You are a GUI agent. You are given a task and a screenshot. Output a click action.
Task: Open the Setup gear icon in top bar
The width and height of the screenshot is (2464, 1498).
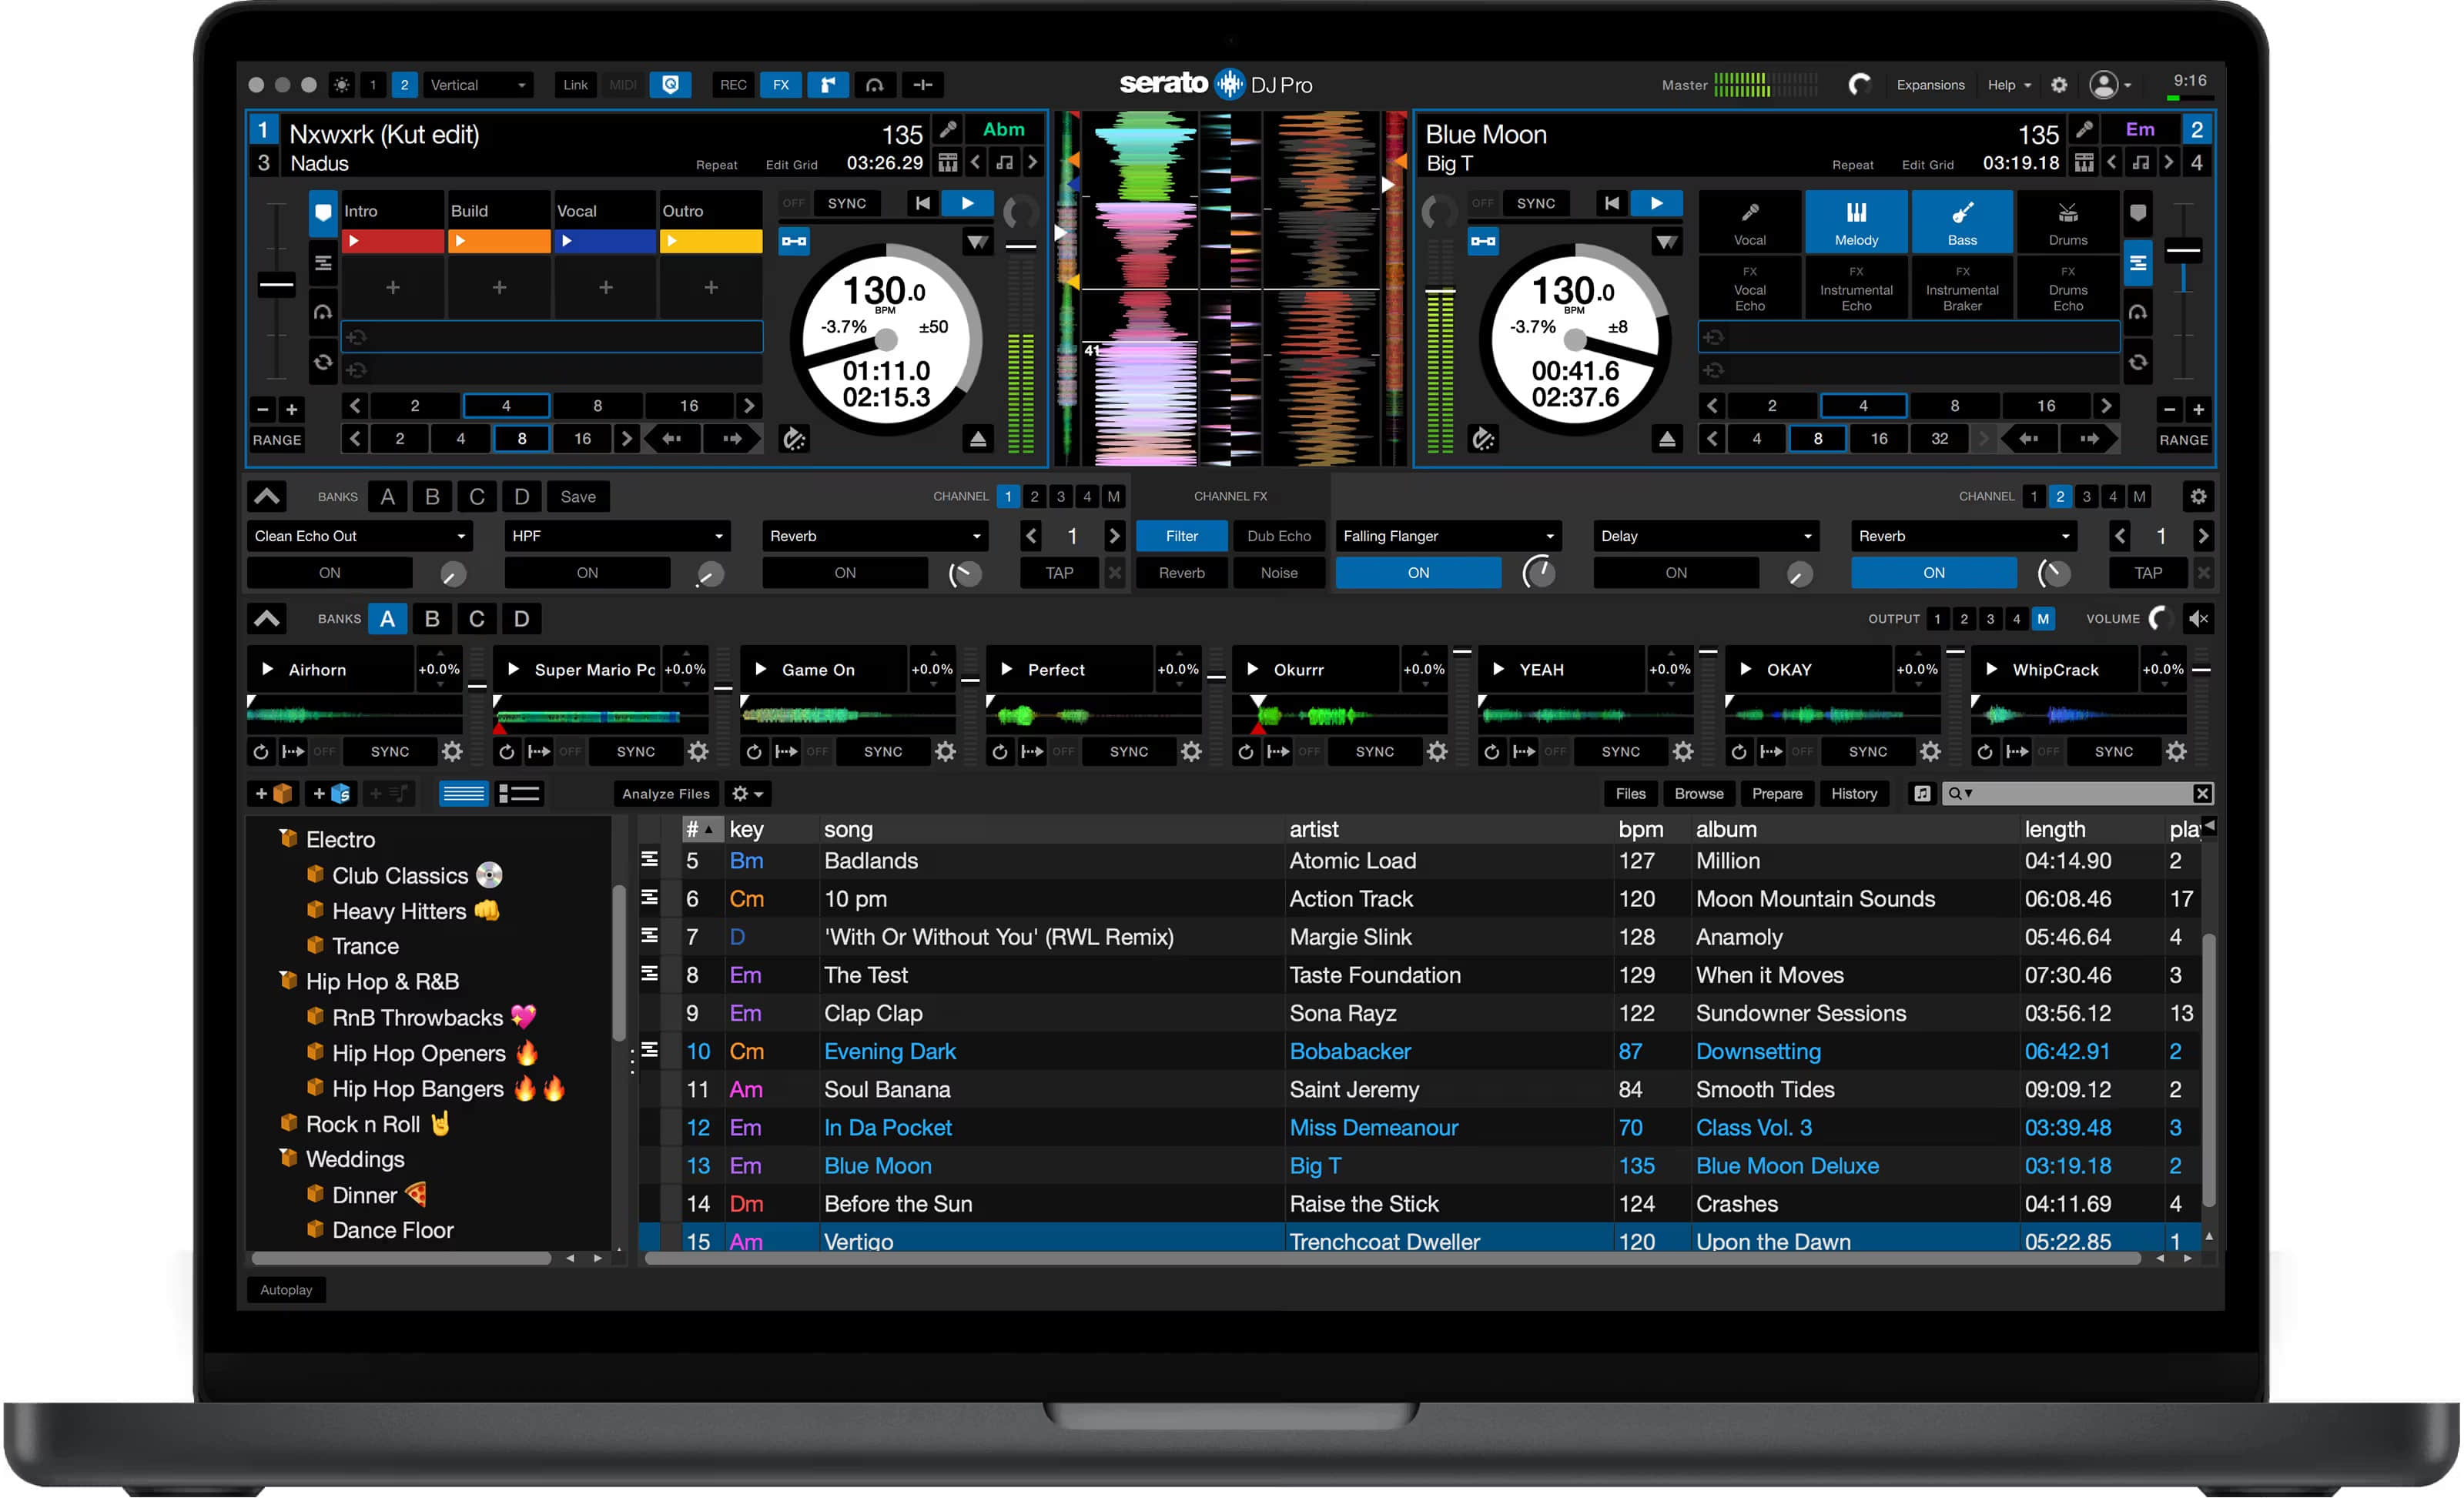[2058, 85]
